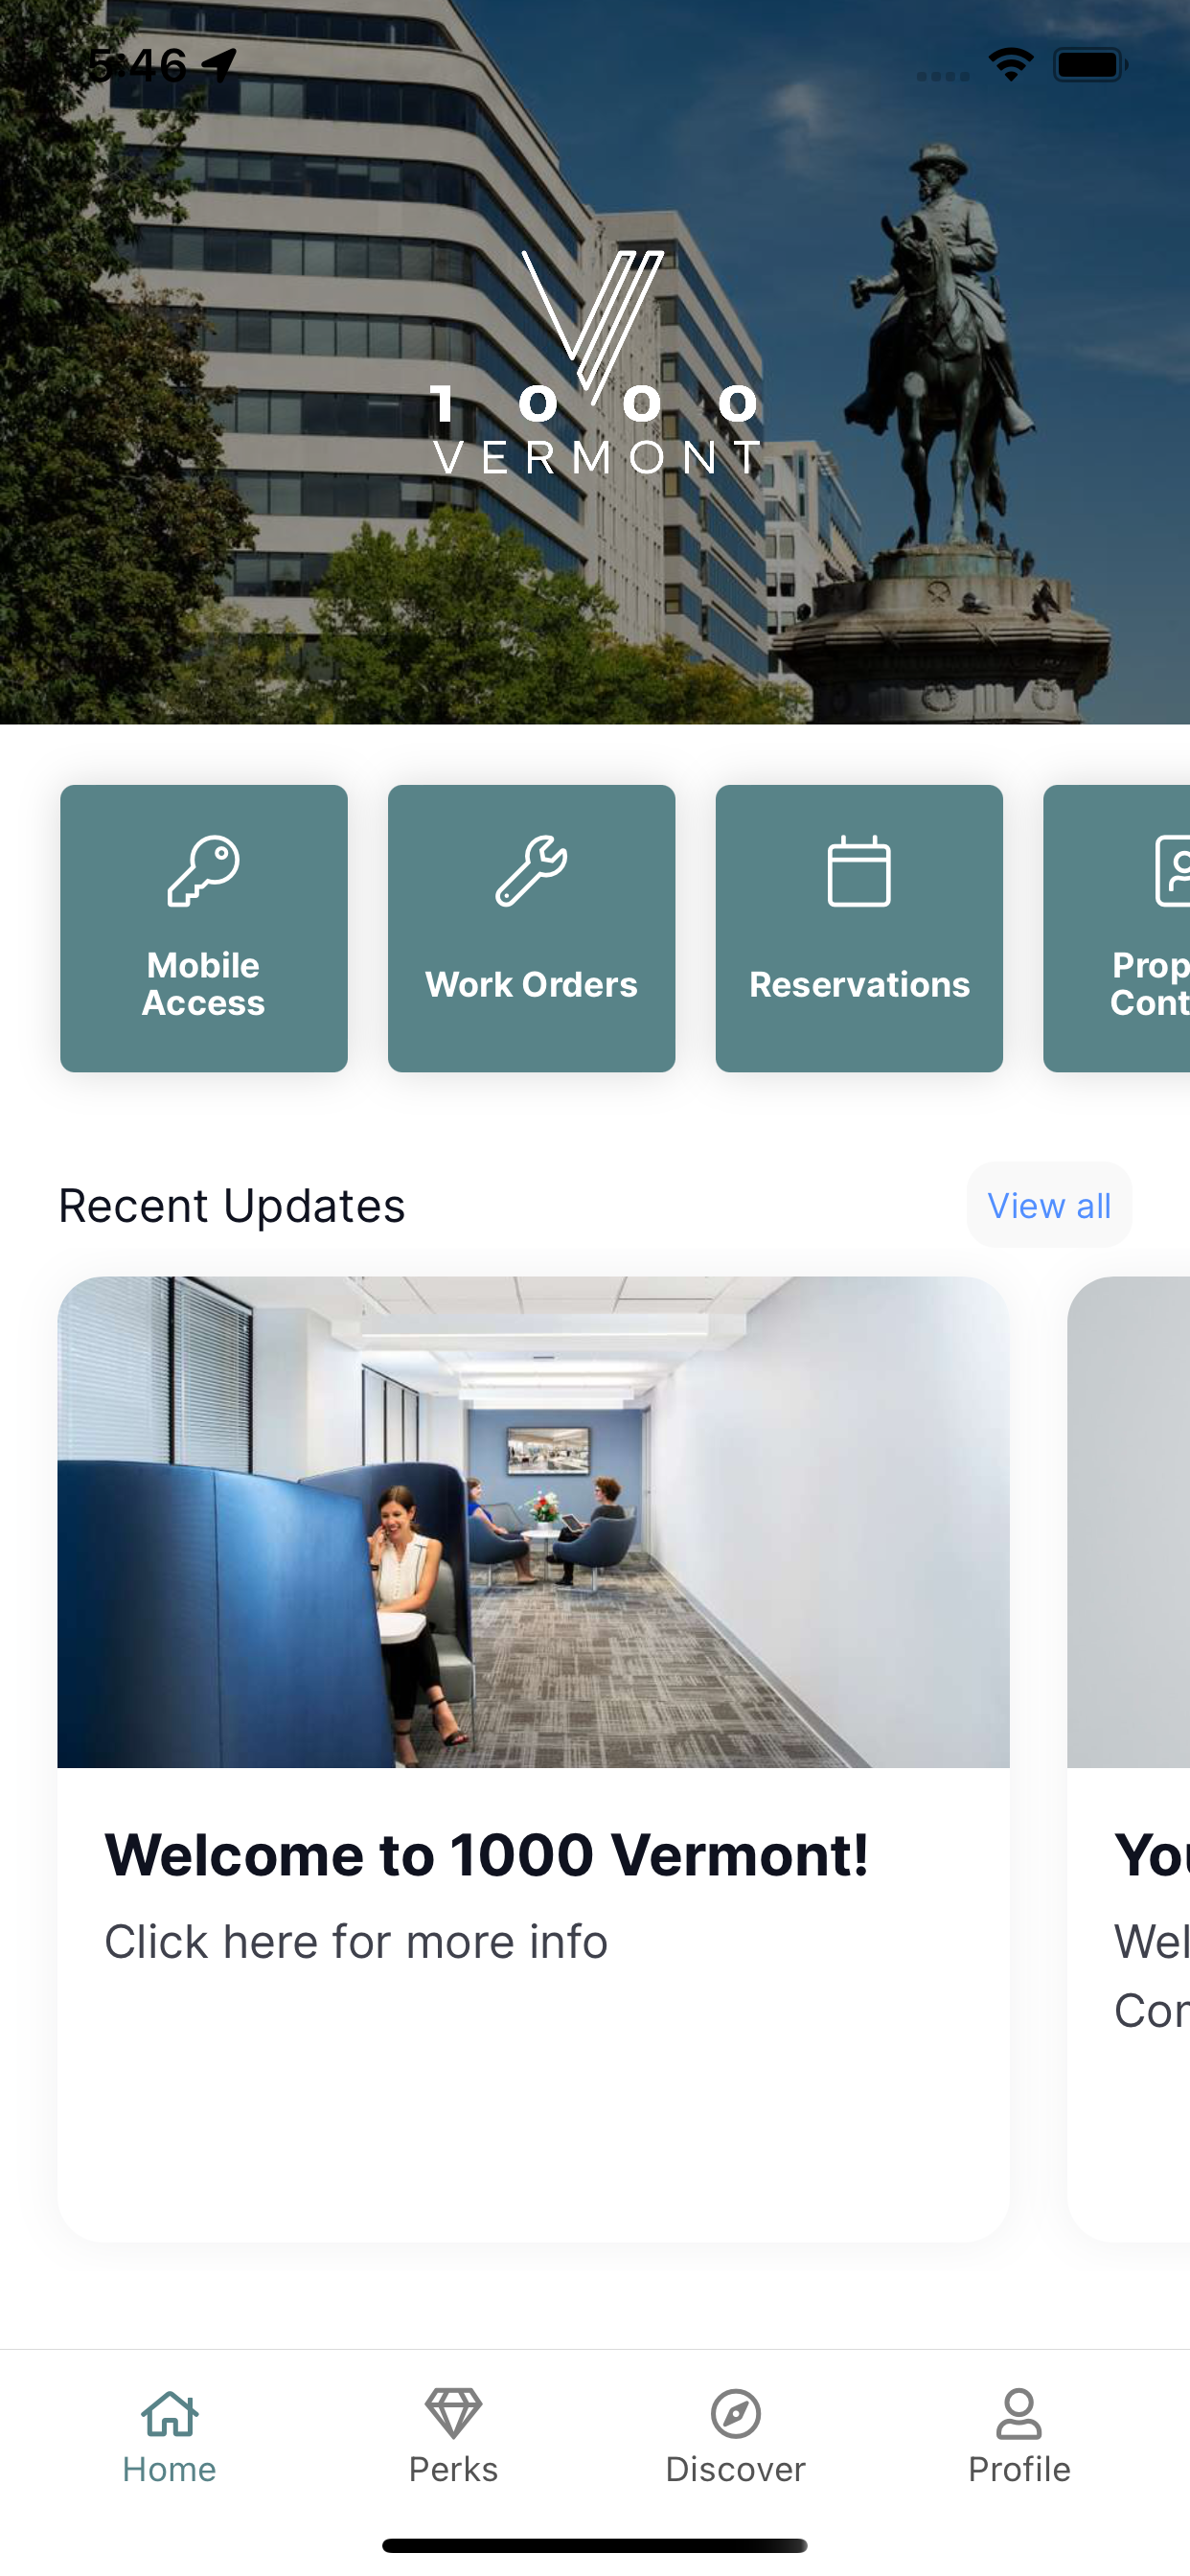Viewport: 1190px width, 2576px height.
Task: Switch to the Discover tab label
Action: tap(736, 2469)
